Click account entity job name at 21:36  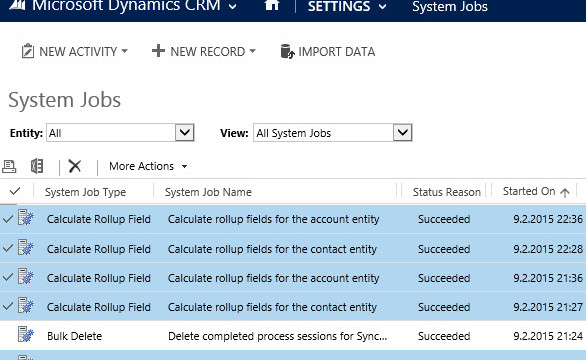point(274,278)
